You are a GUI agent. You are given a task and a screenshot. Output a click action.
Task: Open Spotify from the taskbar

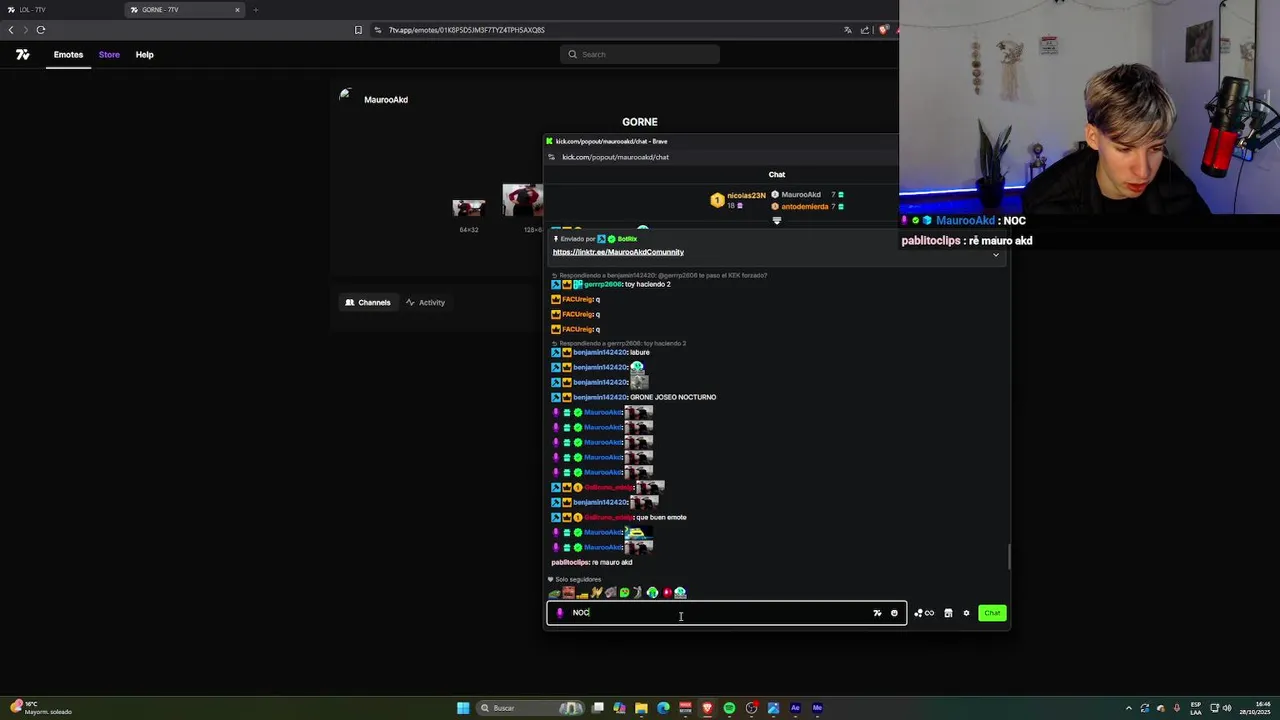pyautogui.click(x=729, y=708)
